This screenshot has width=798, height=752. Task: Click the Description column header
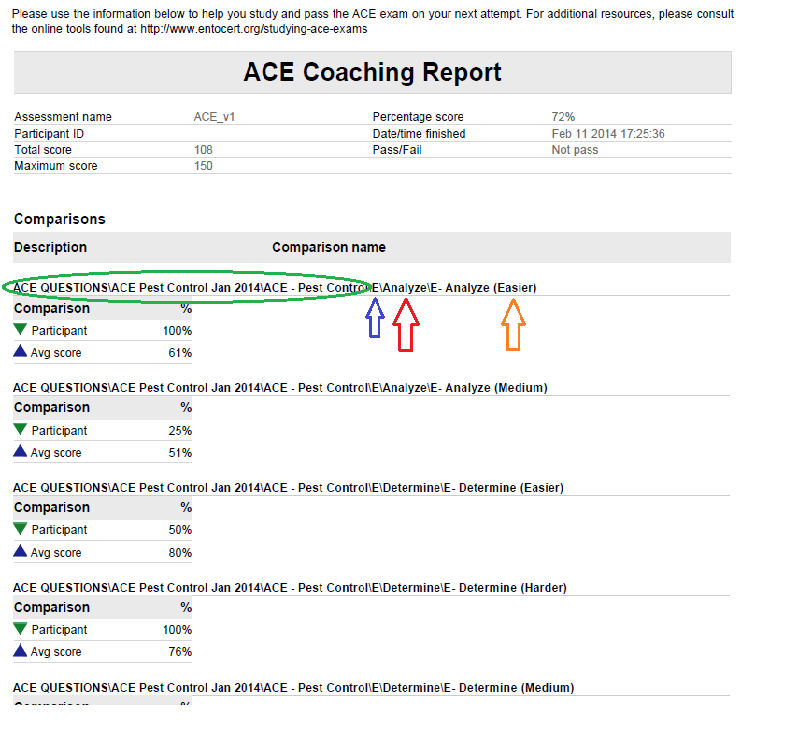coord(50,247)
